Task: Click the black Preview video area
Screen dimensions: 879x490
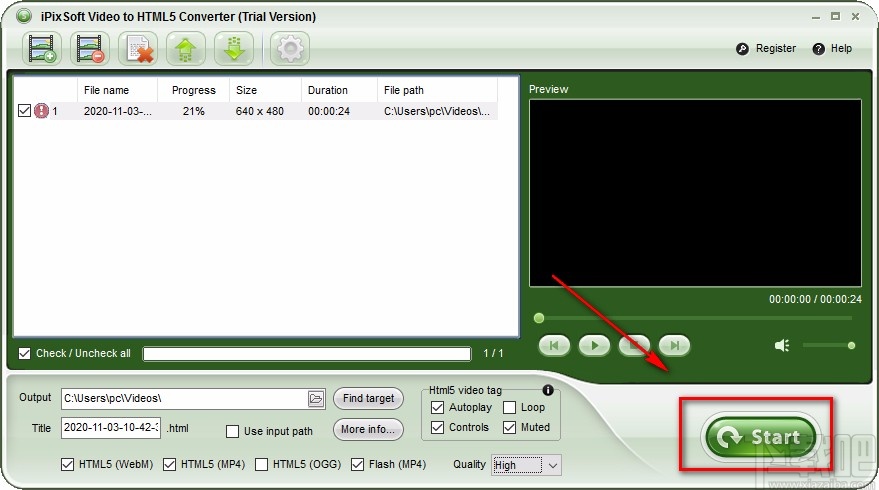Action: click(x=695, y=193)
